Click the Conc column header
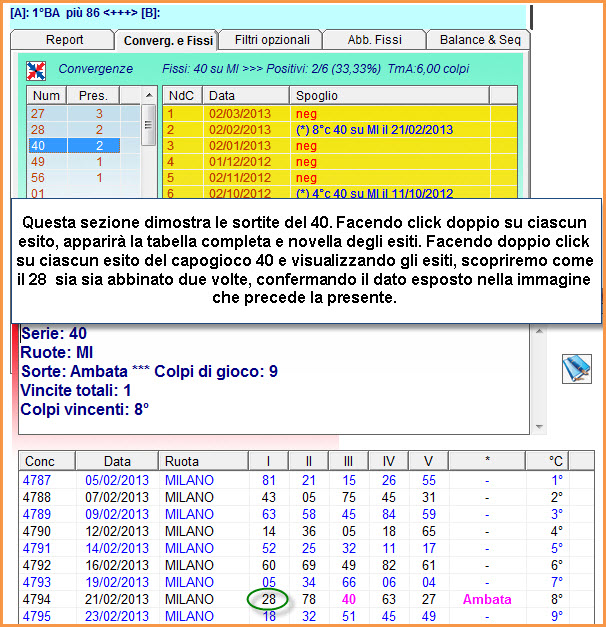606x627 pixels. [46, 461]
